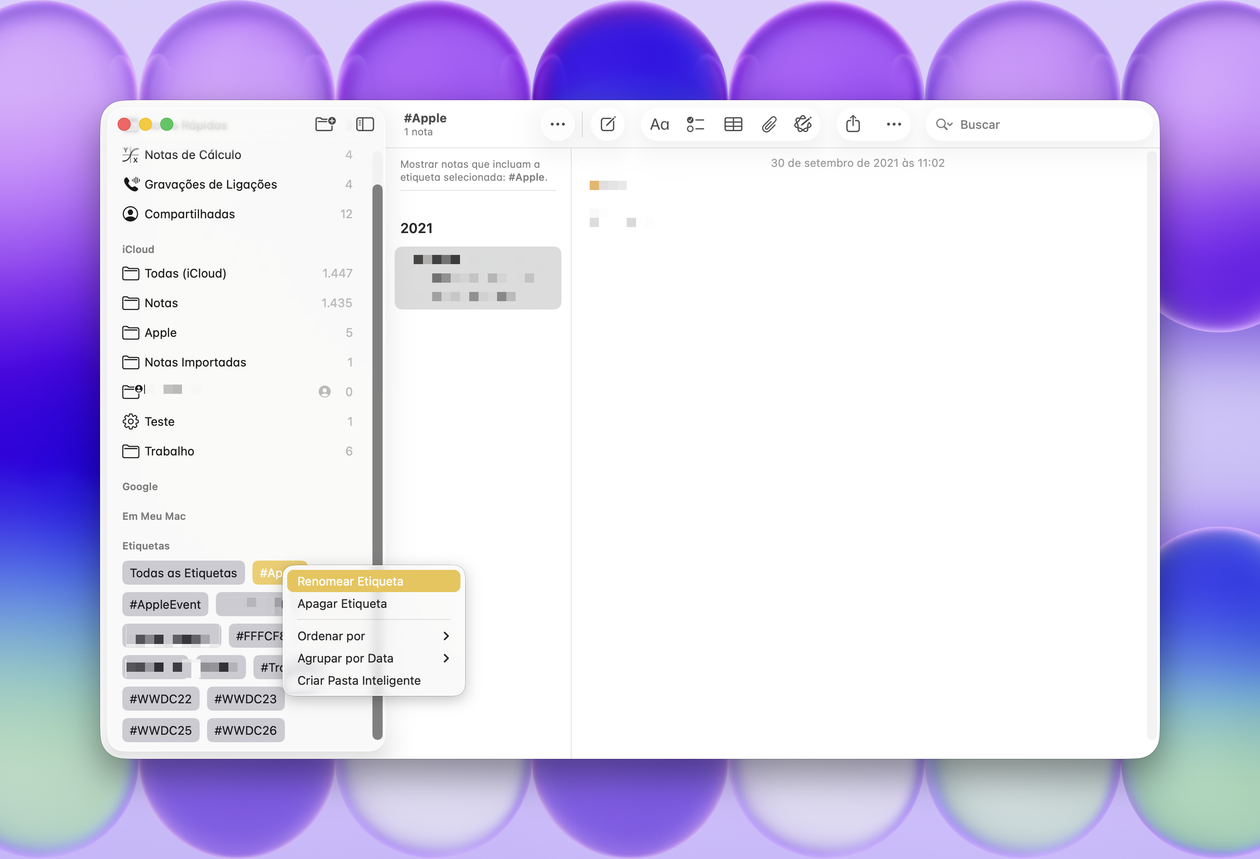
Task: Expand the Google account section
Action: click(x=140, y=487)
